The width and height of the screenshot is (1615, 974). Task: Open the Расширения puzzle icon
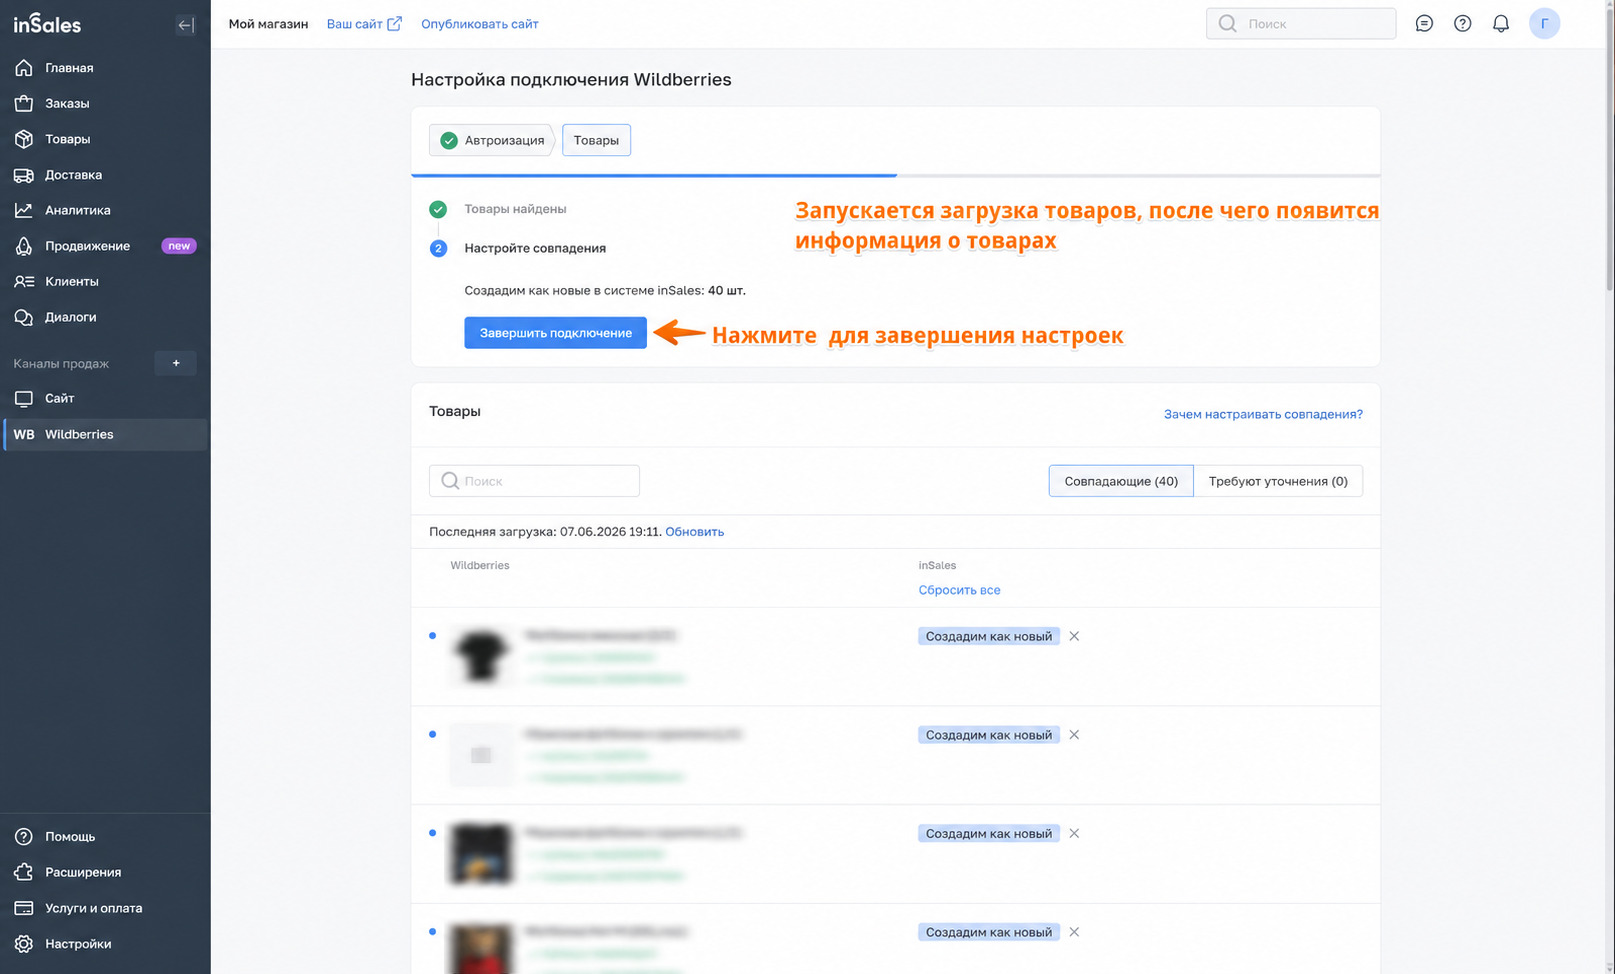click(24, 872)
